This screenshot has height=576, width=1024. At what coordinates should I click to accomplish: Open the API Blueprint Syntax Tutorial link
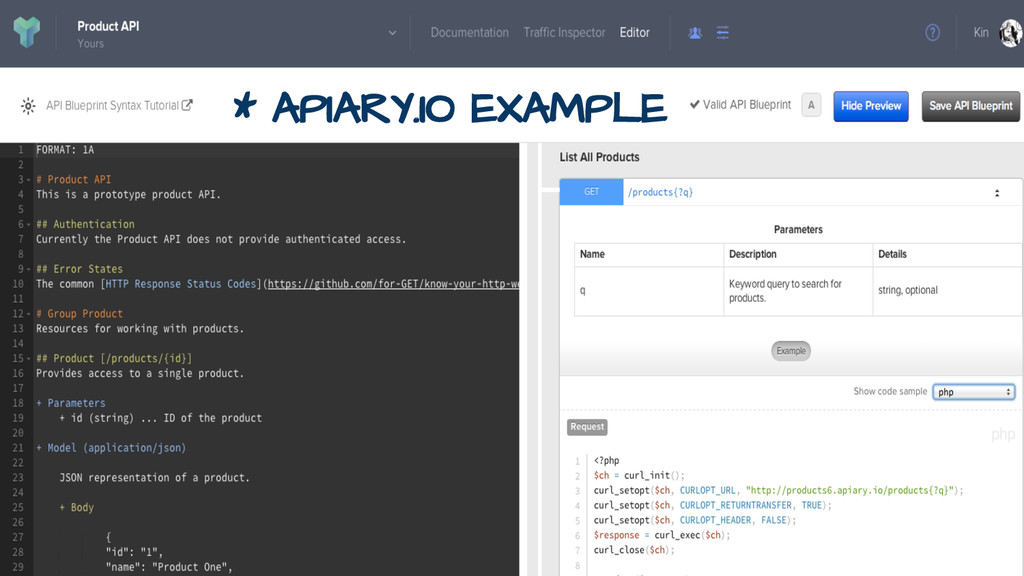coord(112,105)
